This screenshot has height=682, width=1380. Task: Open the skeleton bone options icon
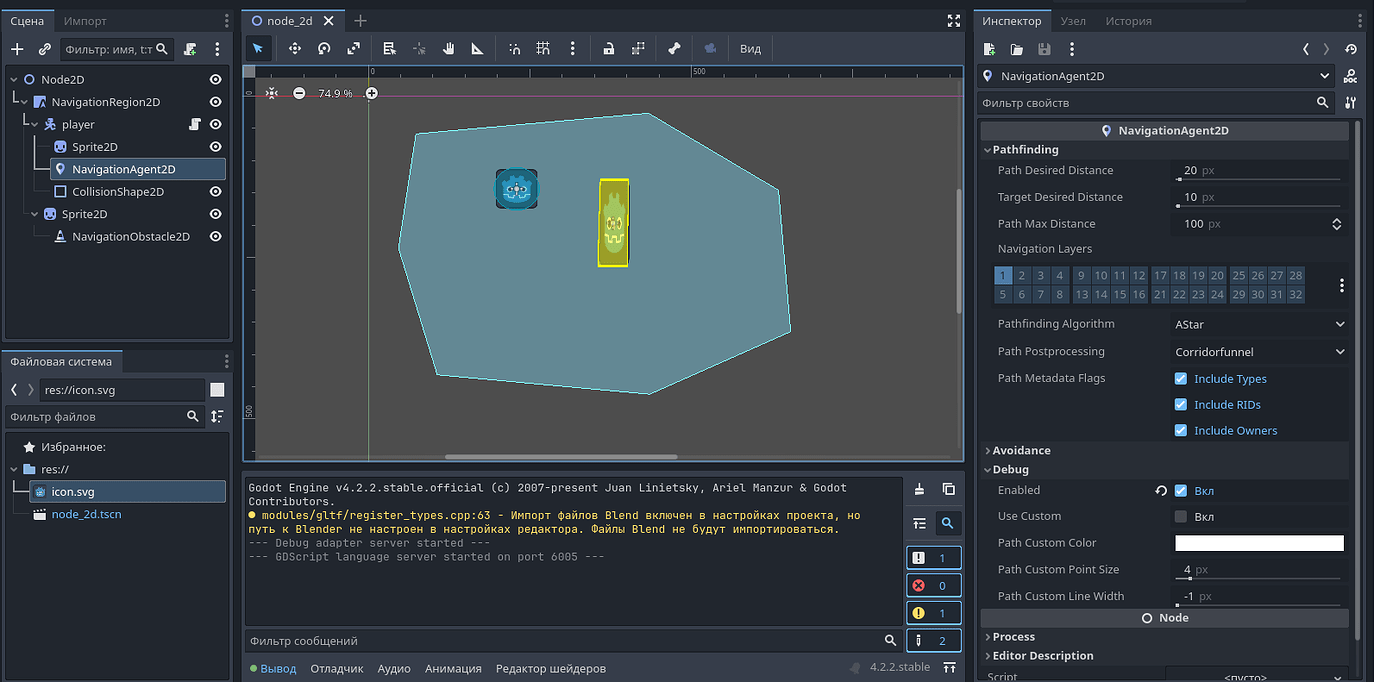(x=674, y=48)
